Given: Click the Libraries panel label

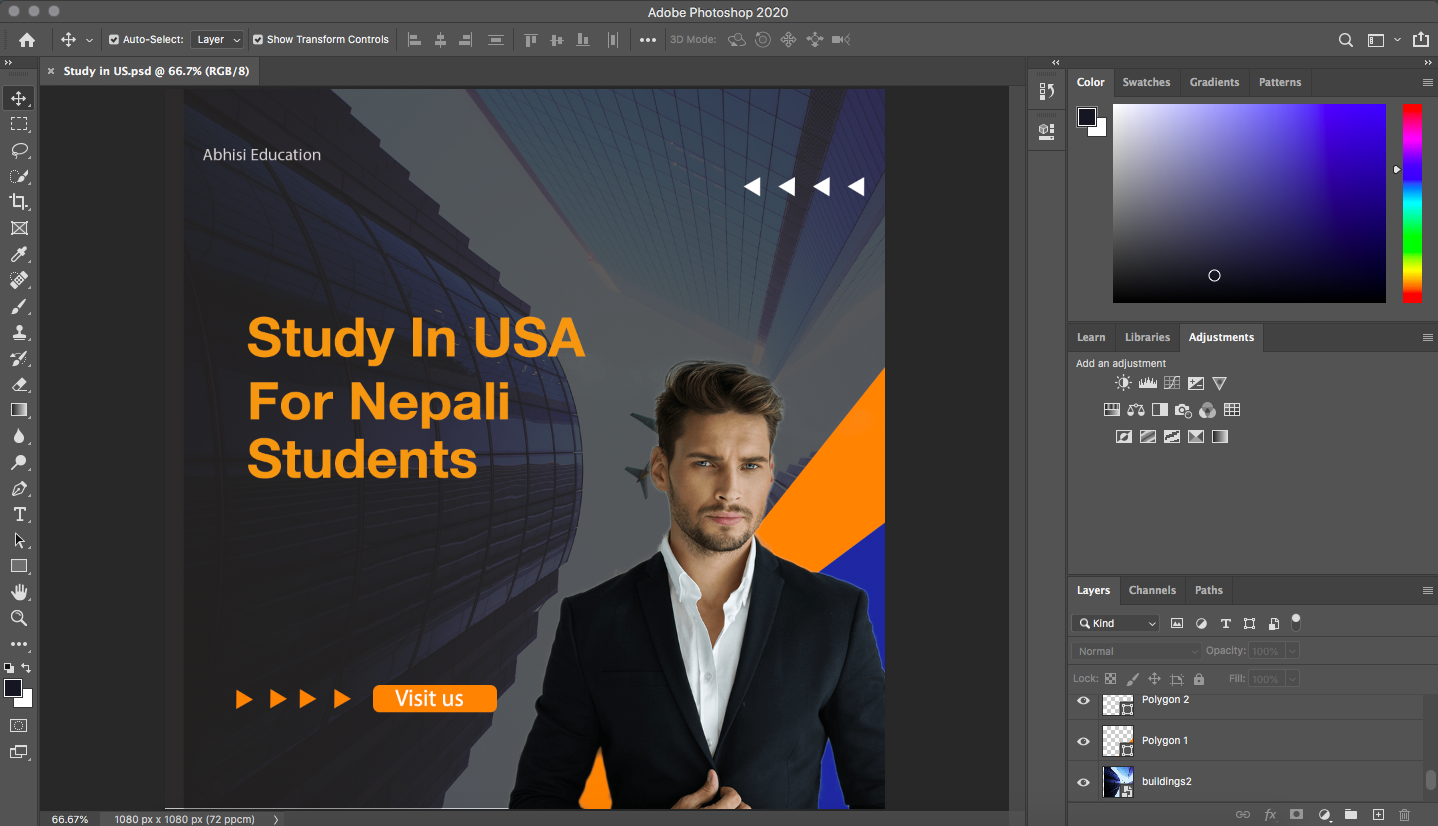Looking at the screenshot, I should pos(1146,337).
